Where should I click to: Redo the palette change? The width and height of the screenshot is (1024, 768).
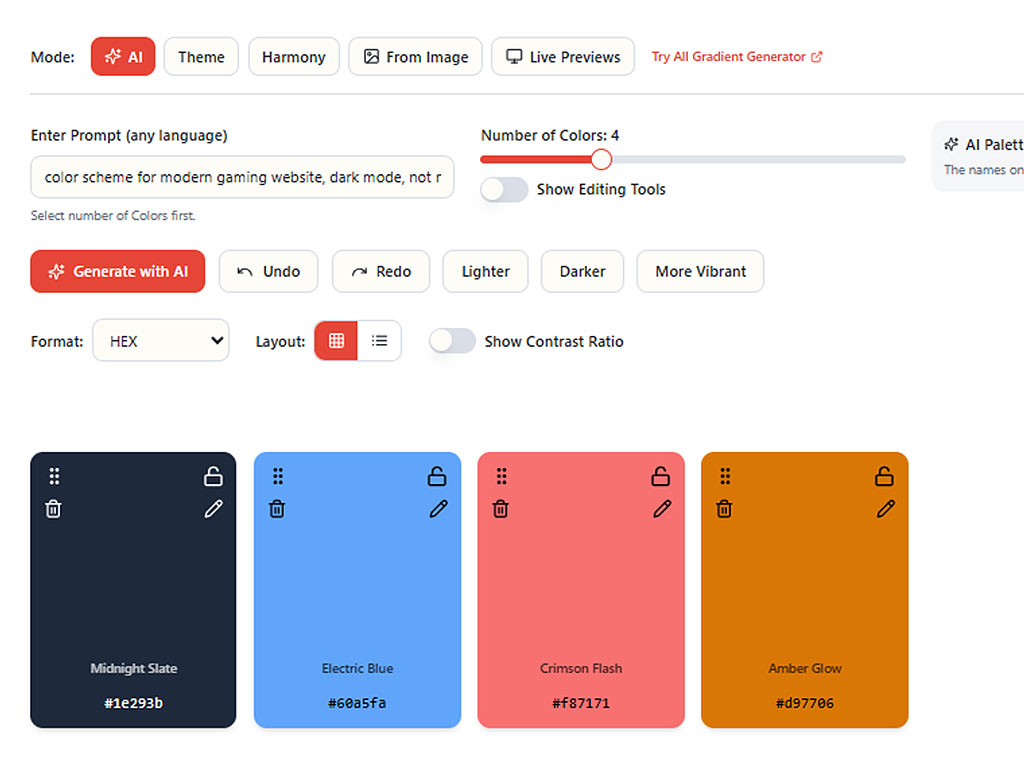[x=381, y=271]
